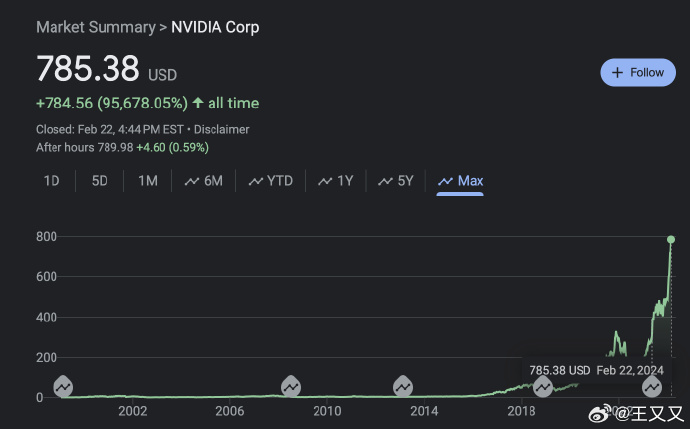Click the trend icon beside Max

[445, 181]
